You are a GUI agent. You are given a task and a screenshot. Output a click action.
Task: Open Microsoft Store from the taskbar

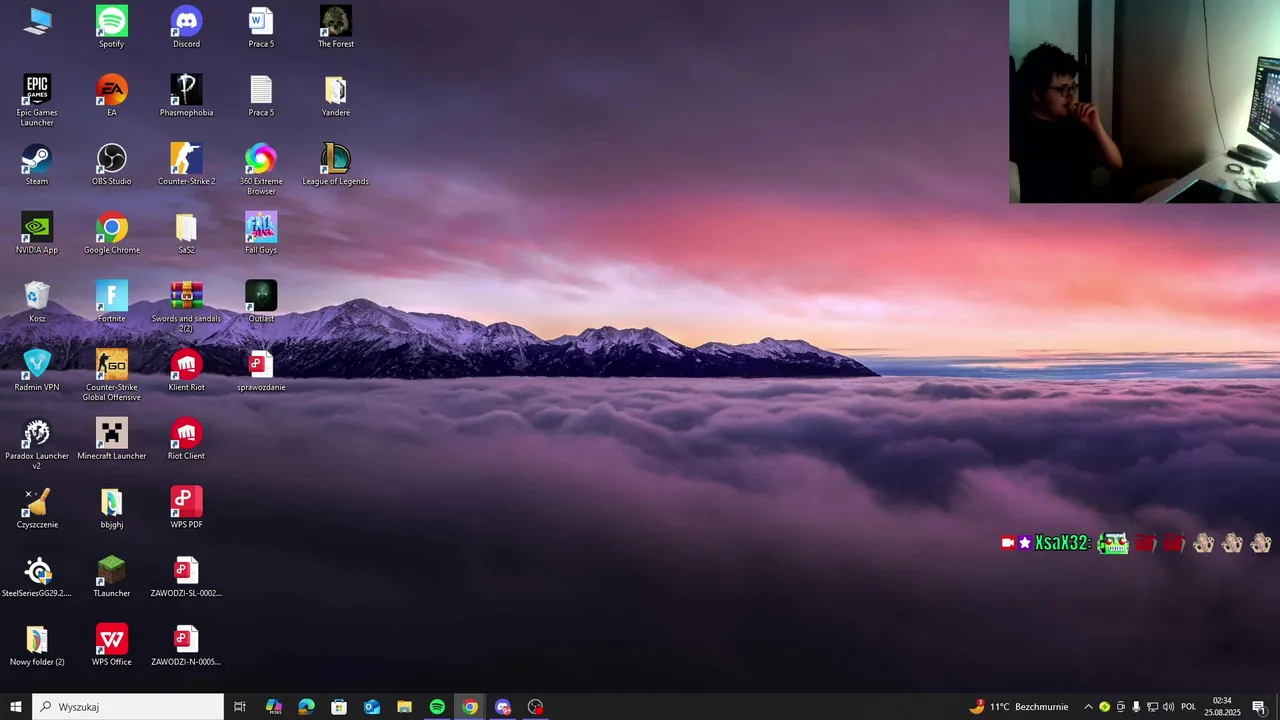pos(339,707)
